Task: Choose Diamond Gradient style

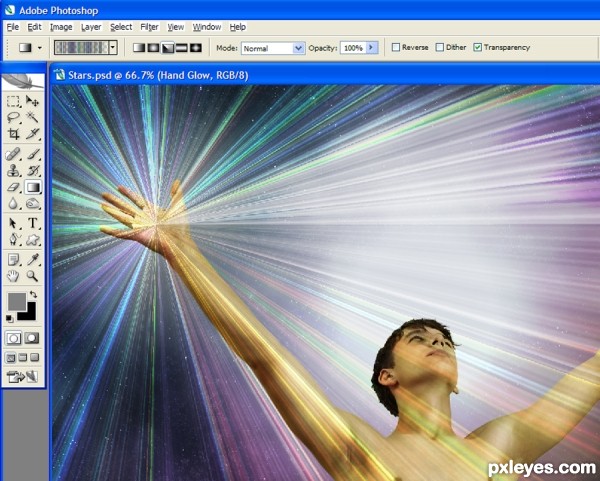Action: 196,48
